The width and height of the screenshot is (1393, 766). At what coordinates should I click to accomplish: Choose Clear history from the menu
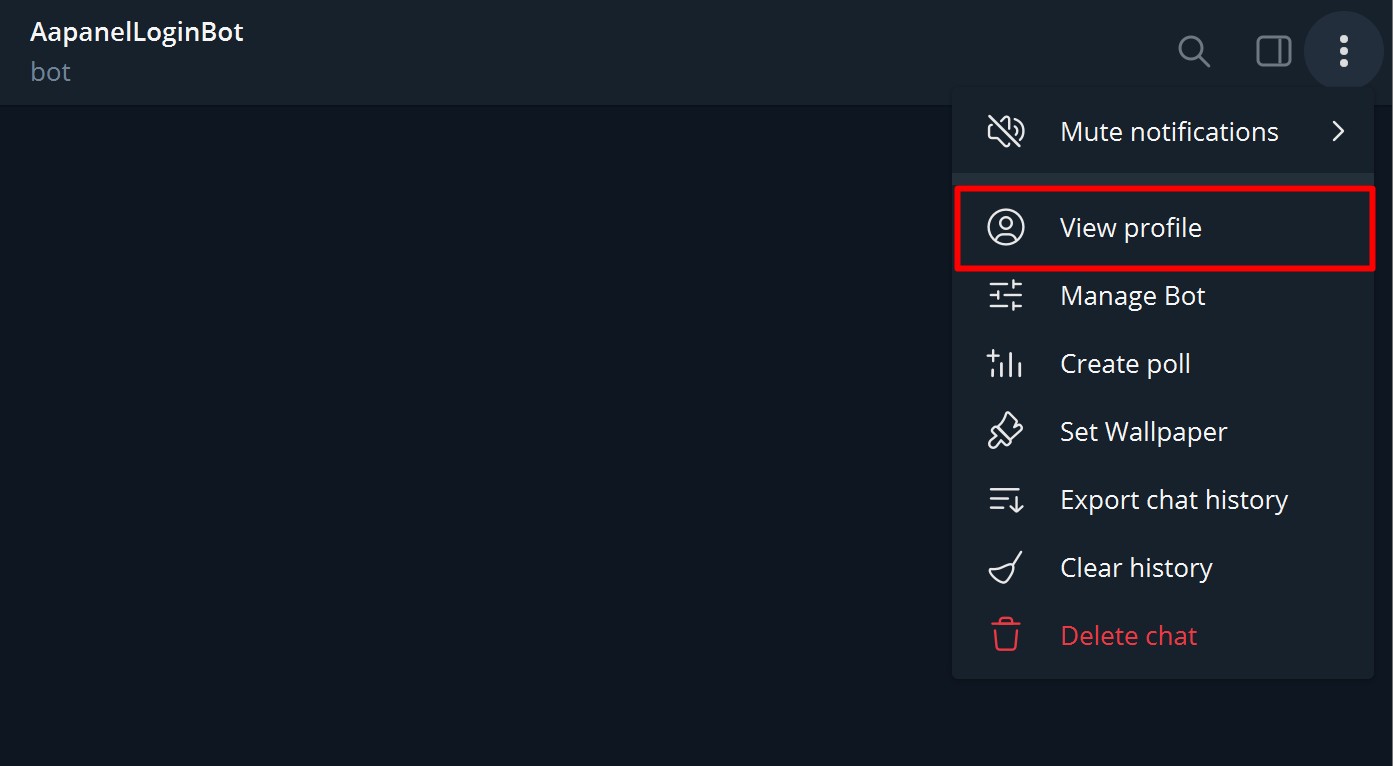tap(1136, 568)
